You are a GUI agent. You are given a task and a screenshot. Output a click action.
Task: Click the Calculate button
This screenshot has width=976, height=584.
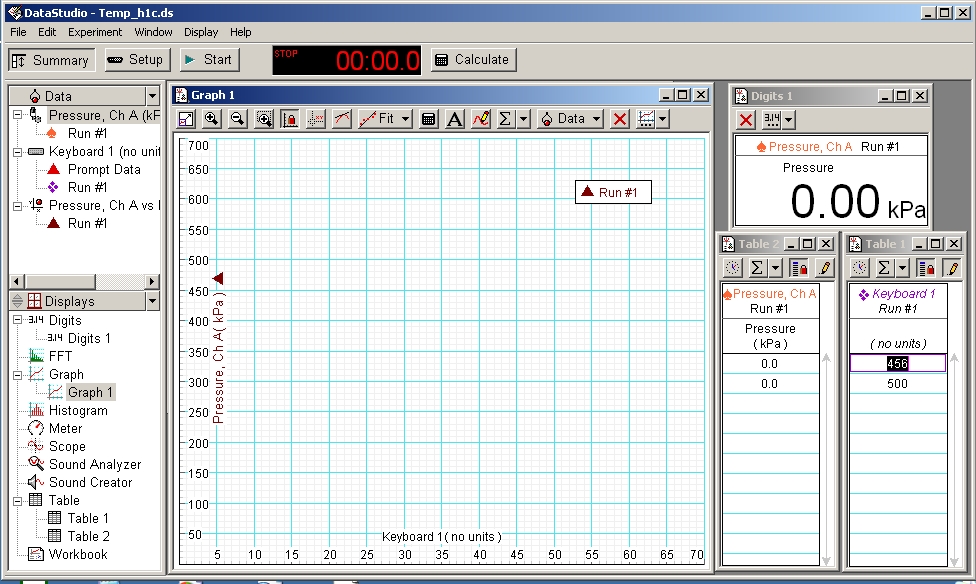tap(472, 60)
